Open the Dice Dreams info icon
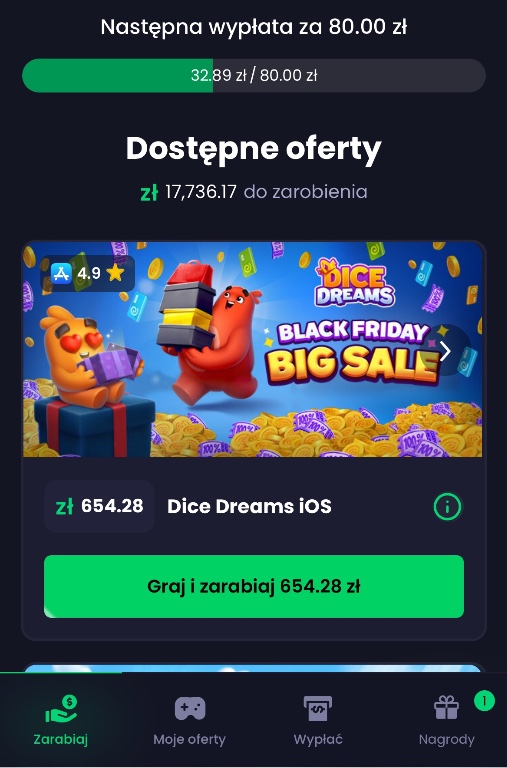The image size is (507, 768). (x=447, y=506)
